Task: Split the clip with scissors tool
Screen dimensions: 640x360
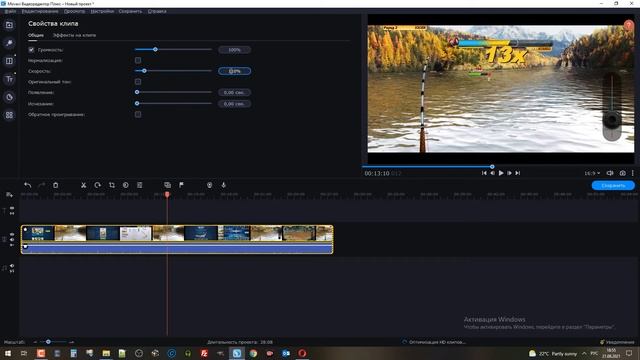Action: pos(83,185)
